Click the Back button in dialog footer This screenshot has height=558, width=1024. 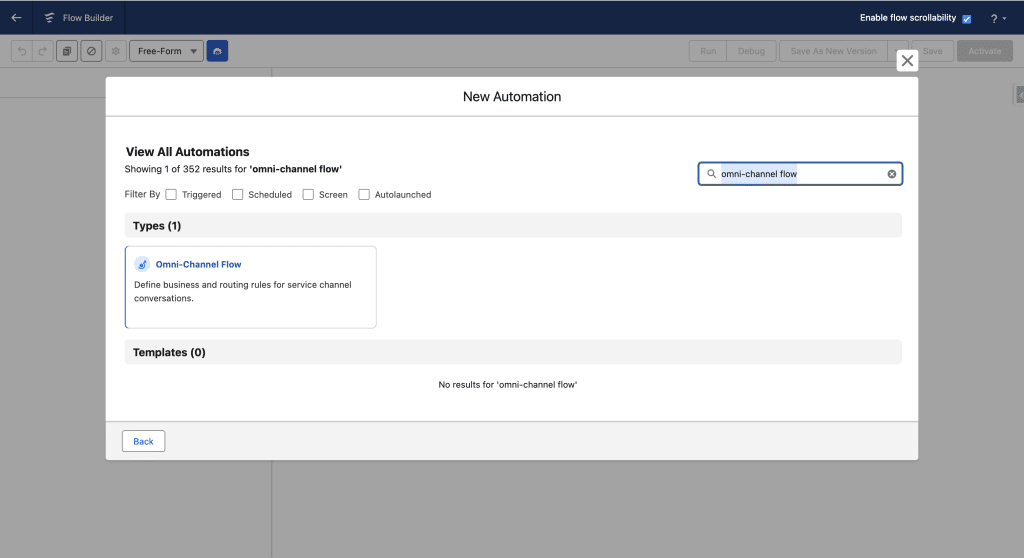click(x=143, y=441)
